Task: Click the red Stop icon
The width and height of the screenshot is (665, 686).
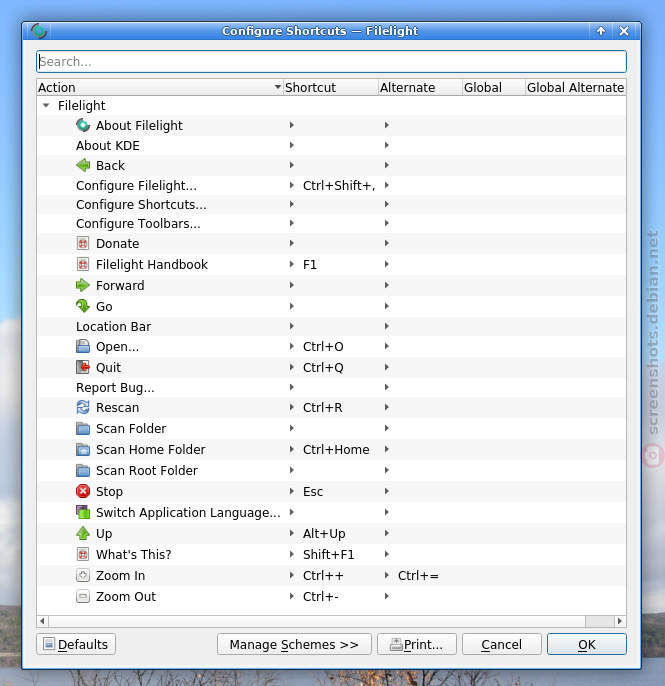Action: 83,491
